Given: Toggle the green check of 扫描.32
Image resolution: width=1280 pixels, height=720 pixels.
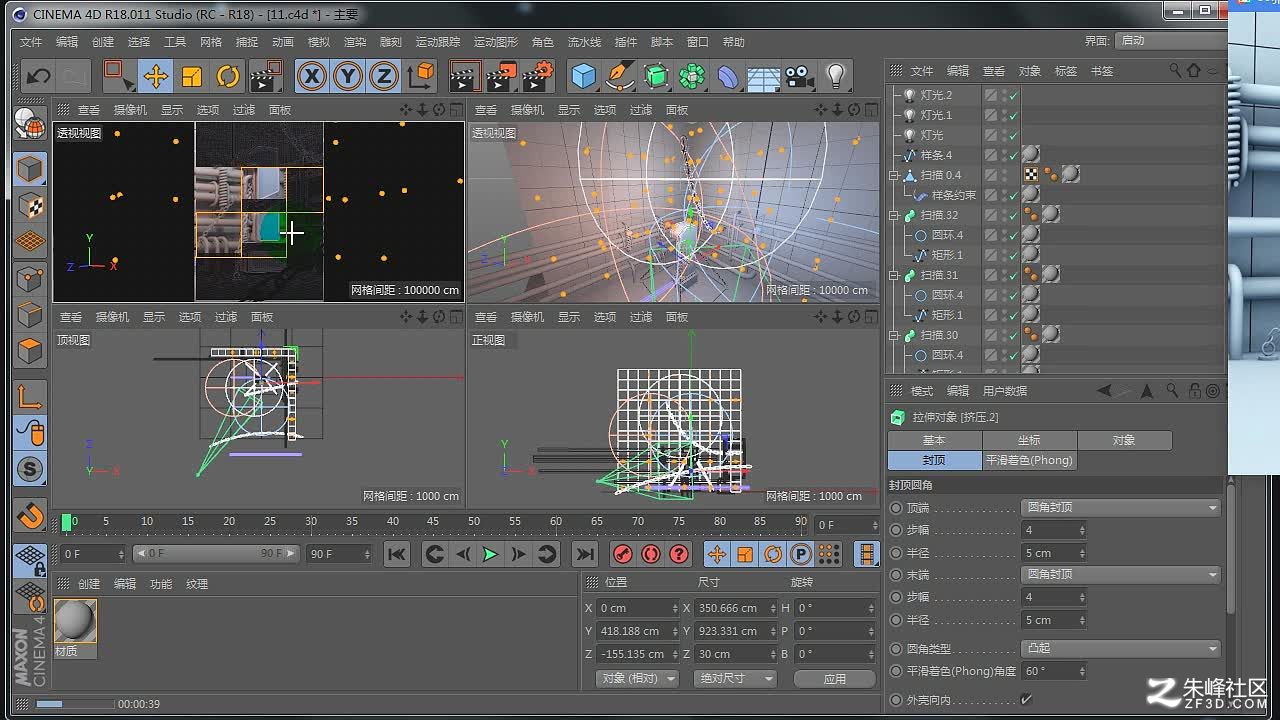Looking at the screenshot, I should coord(1013,215).
